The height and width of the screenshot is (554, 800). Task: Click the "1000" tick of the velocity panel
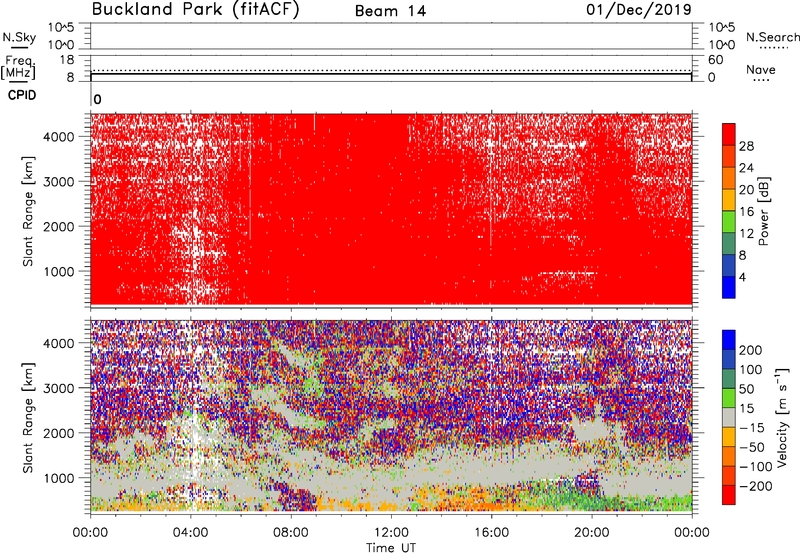pos(58,478)
